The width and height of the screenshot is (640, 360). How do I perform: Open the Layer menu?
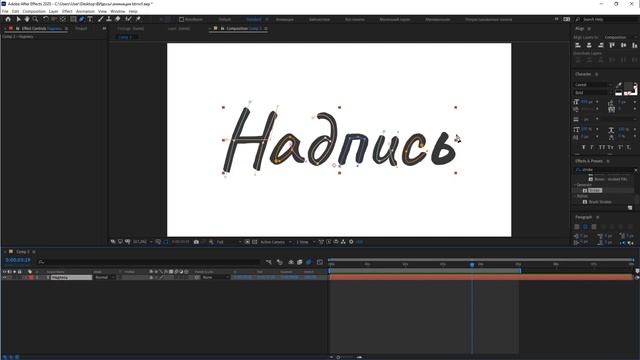(x=53, y=11)
